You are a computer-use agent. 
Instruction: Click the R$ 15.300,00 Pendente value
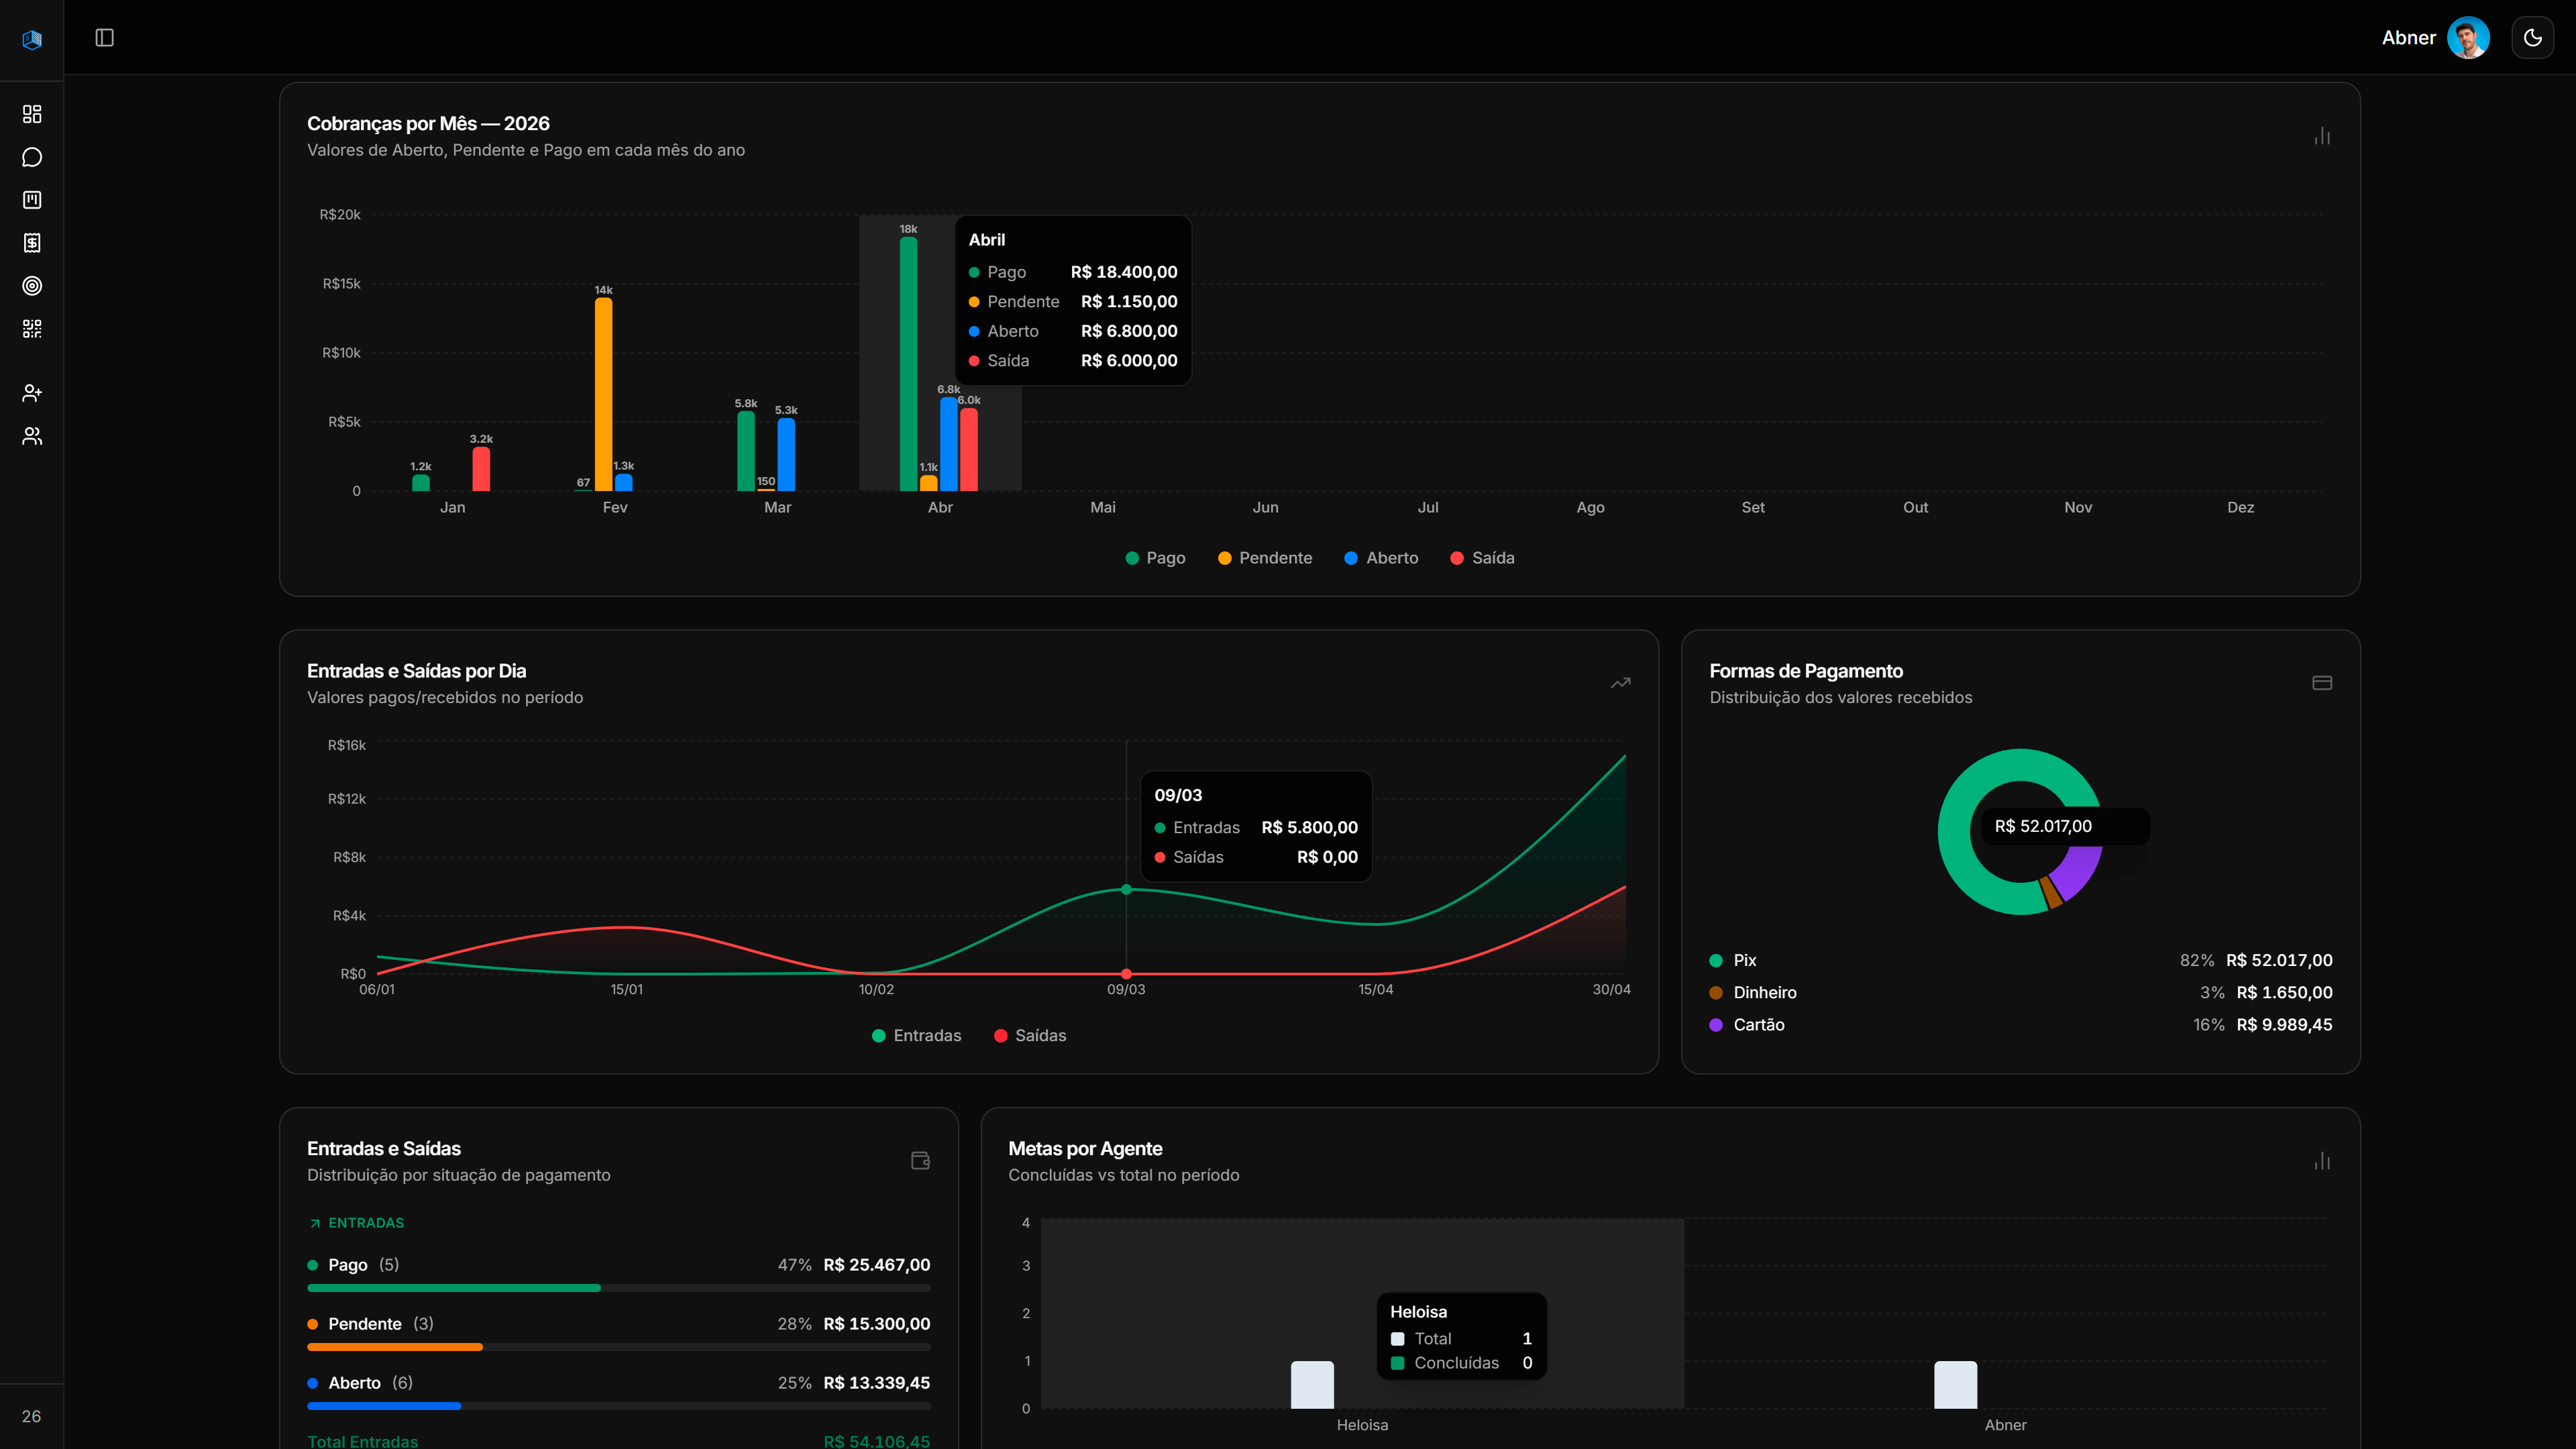point(876,1324)
